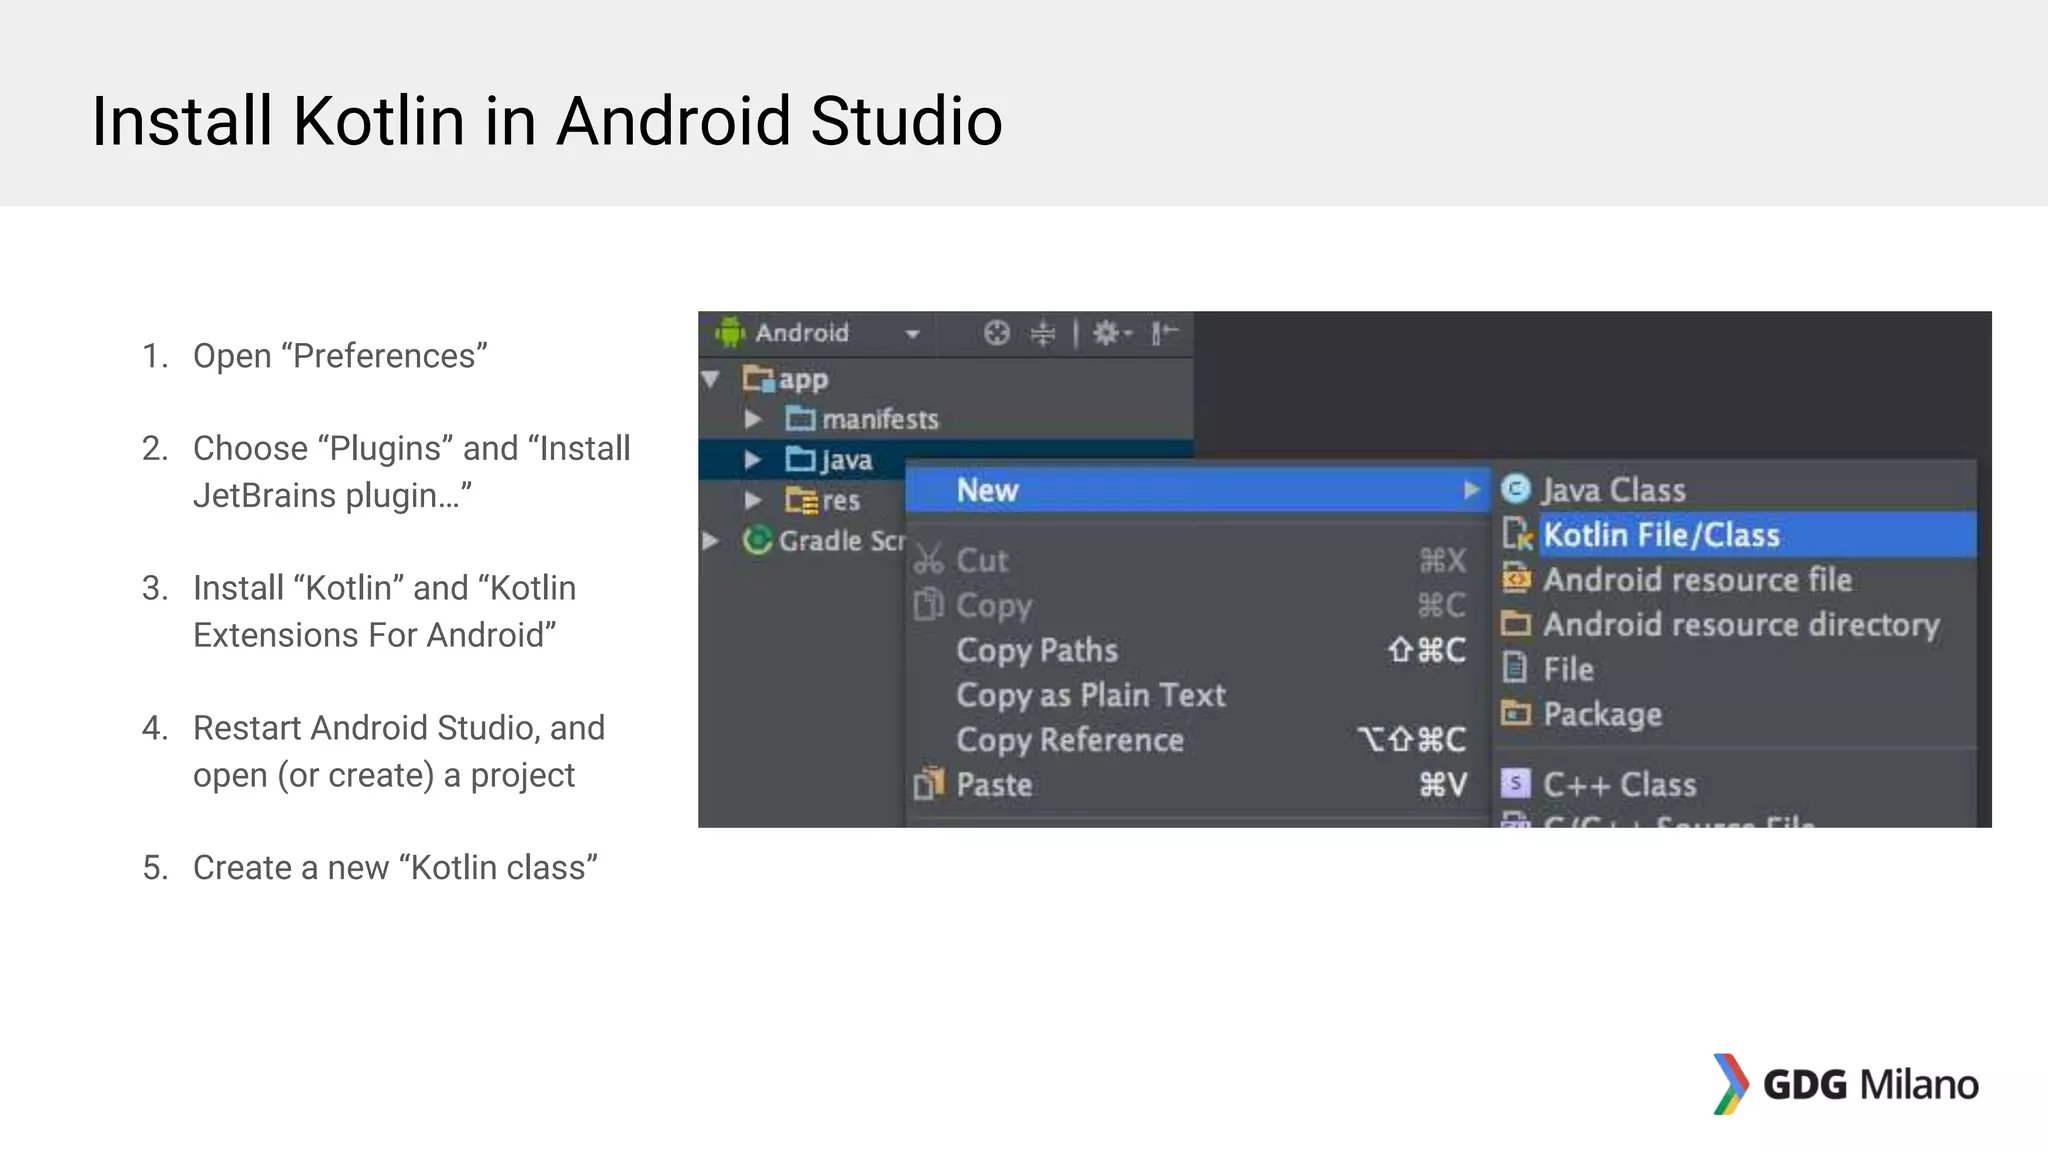
Task: Click the slide title Install Kotlin text
Action: click(x=547, y=121)
